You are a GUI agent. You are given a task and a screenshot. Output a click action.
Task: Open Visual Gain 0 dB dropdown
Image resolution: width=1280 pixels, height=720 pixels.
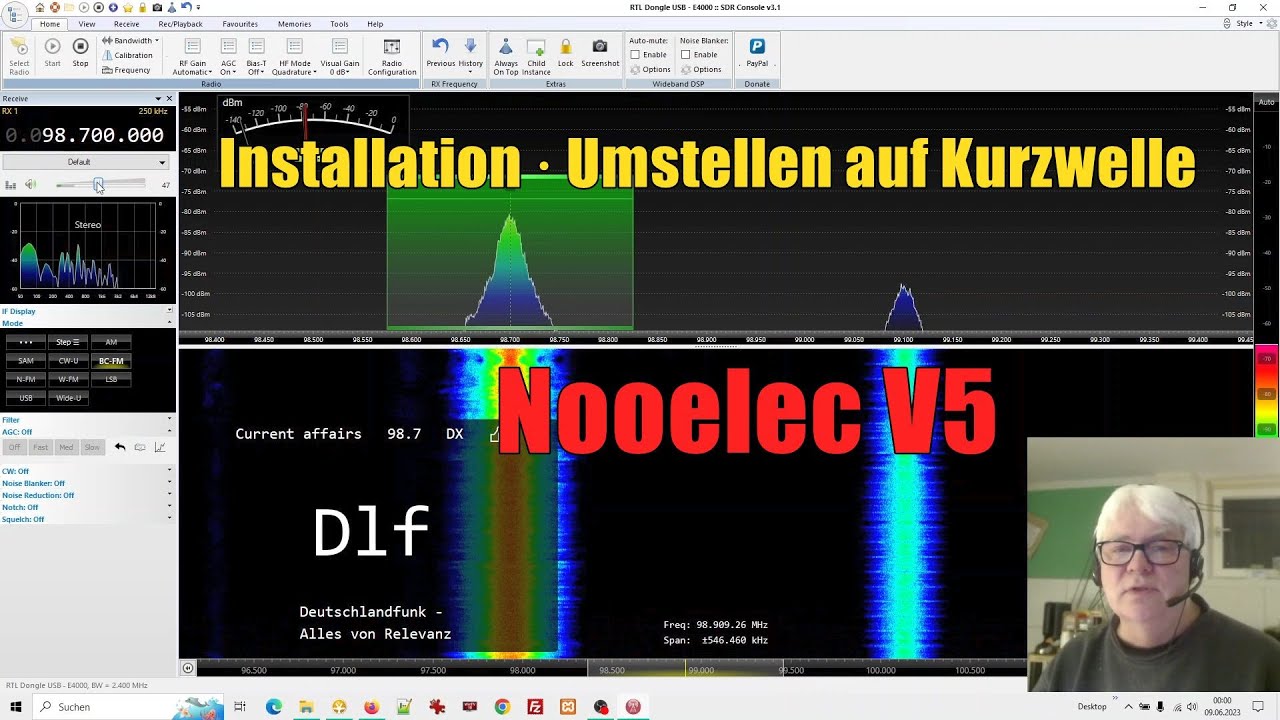(340, 57)
